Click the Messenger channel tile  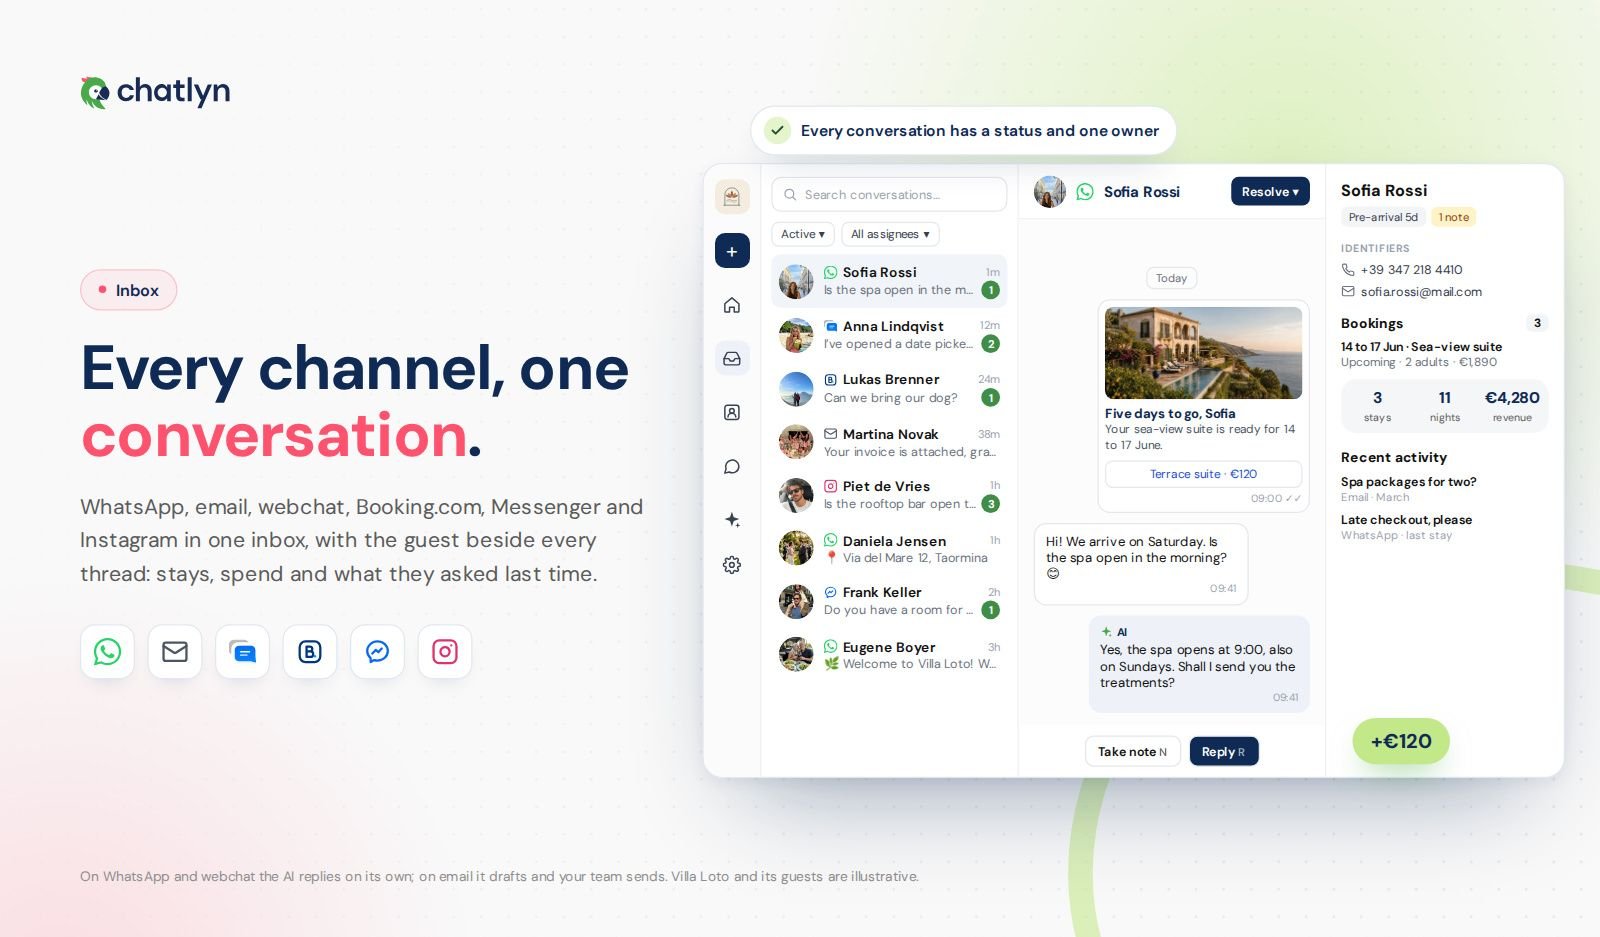pos(377,652)
